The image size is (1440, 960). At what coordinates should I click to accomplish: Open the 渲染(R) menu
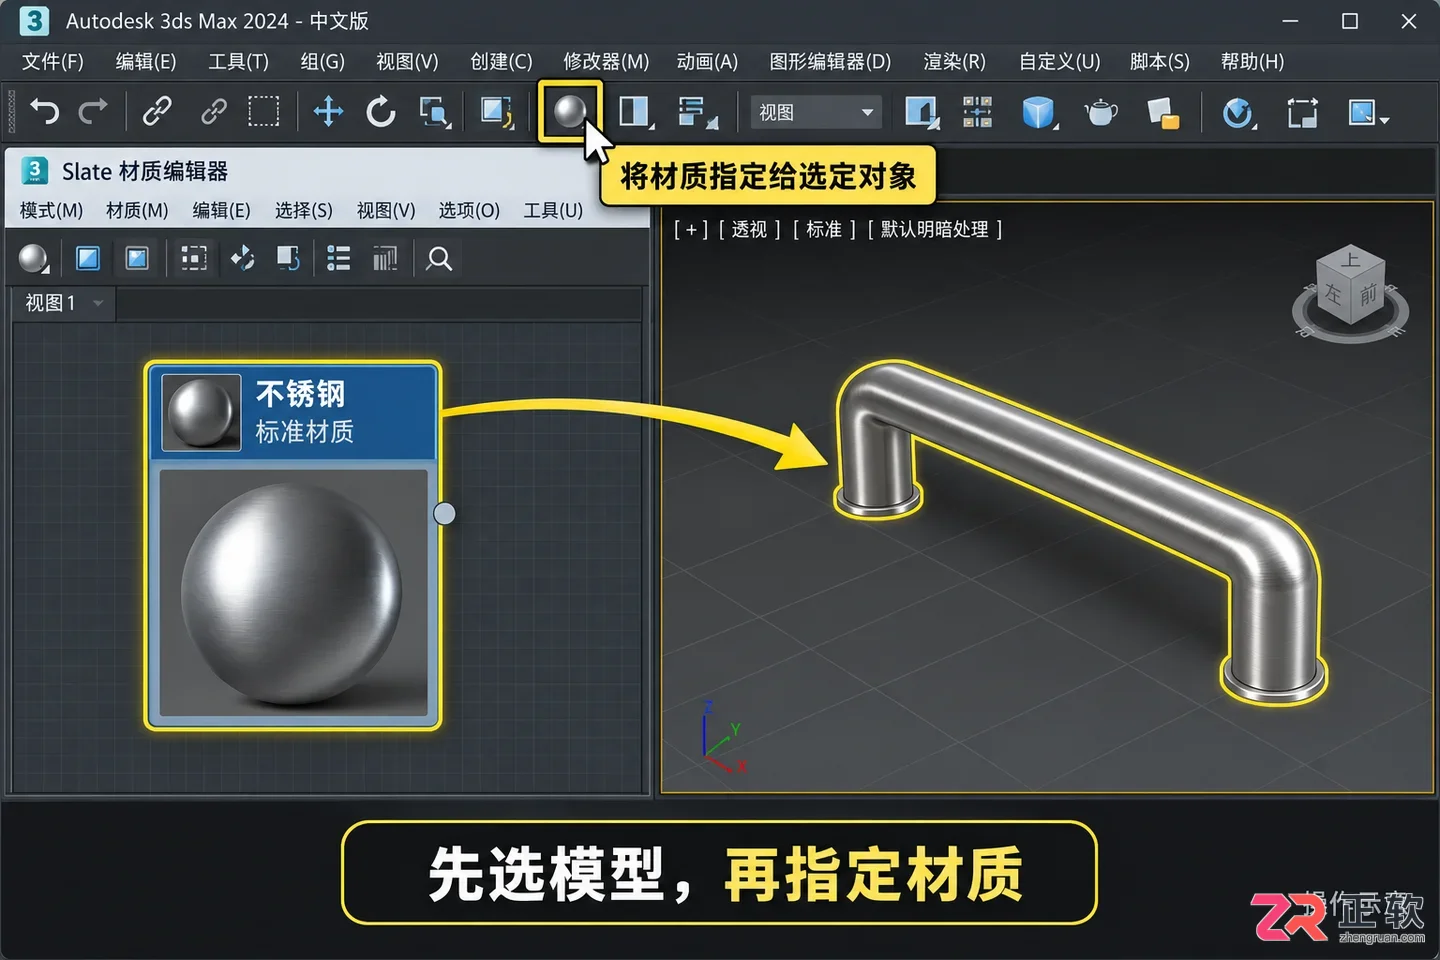[x=954, y=62]
